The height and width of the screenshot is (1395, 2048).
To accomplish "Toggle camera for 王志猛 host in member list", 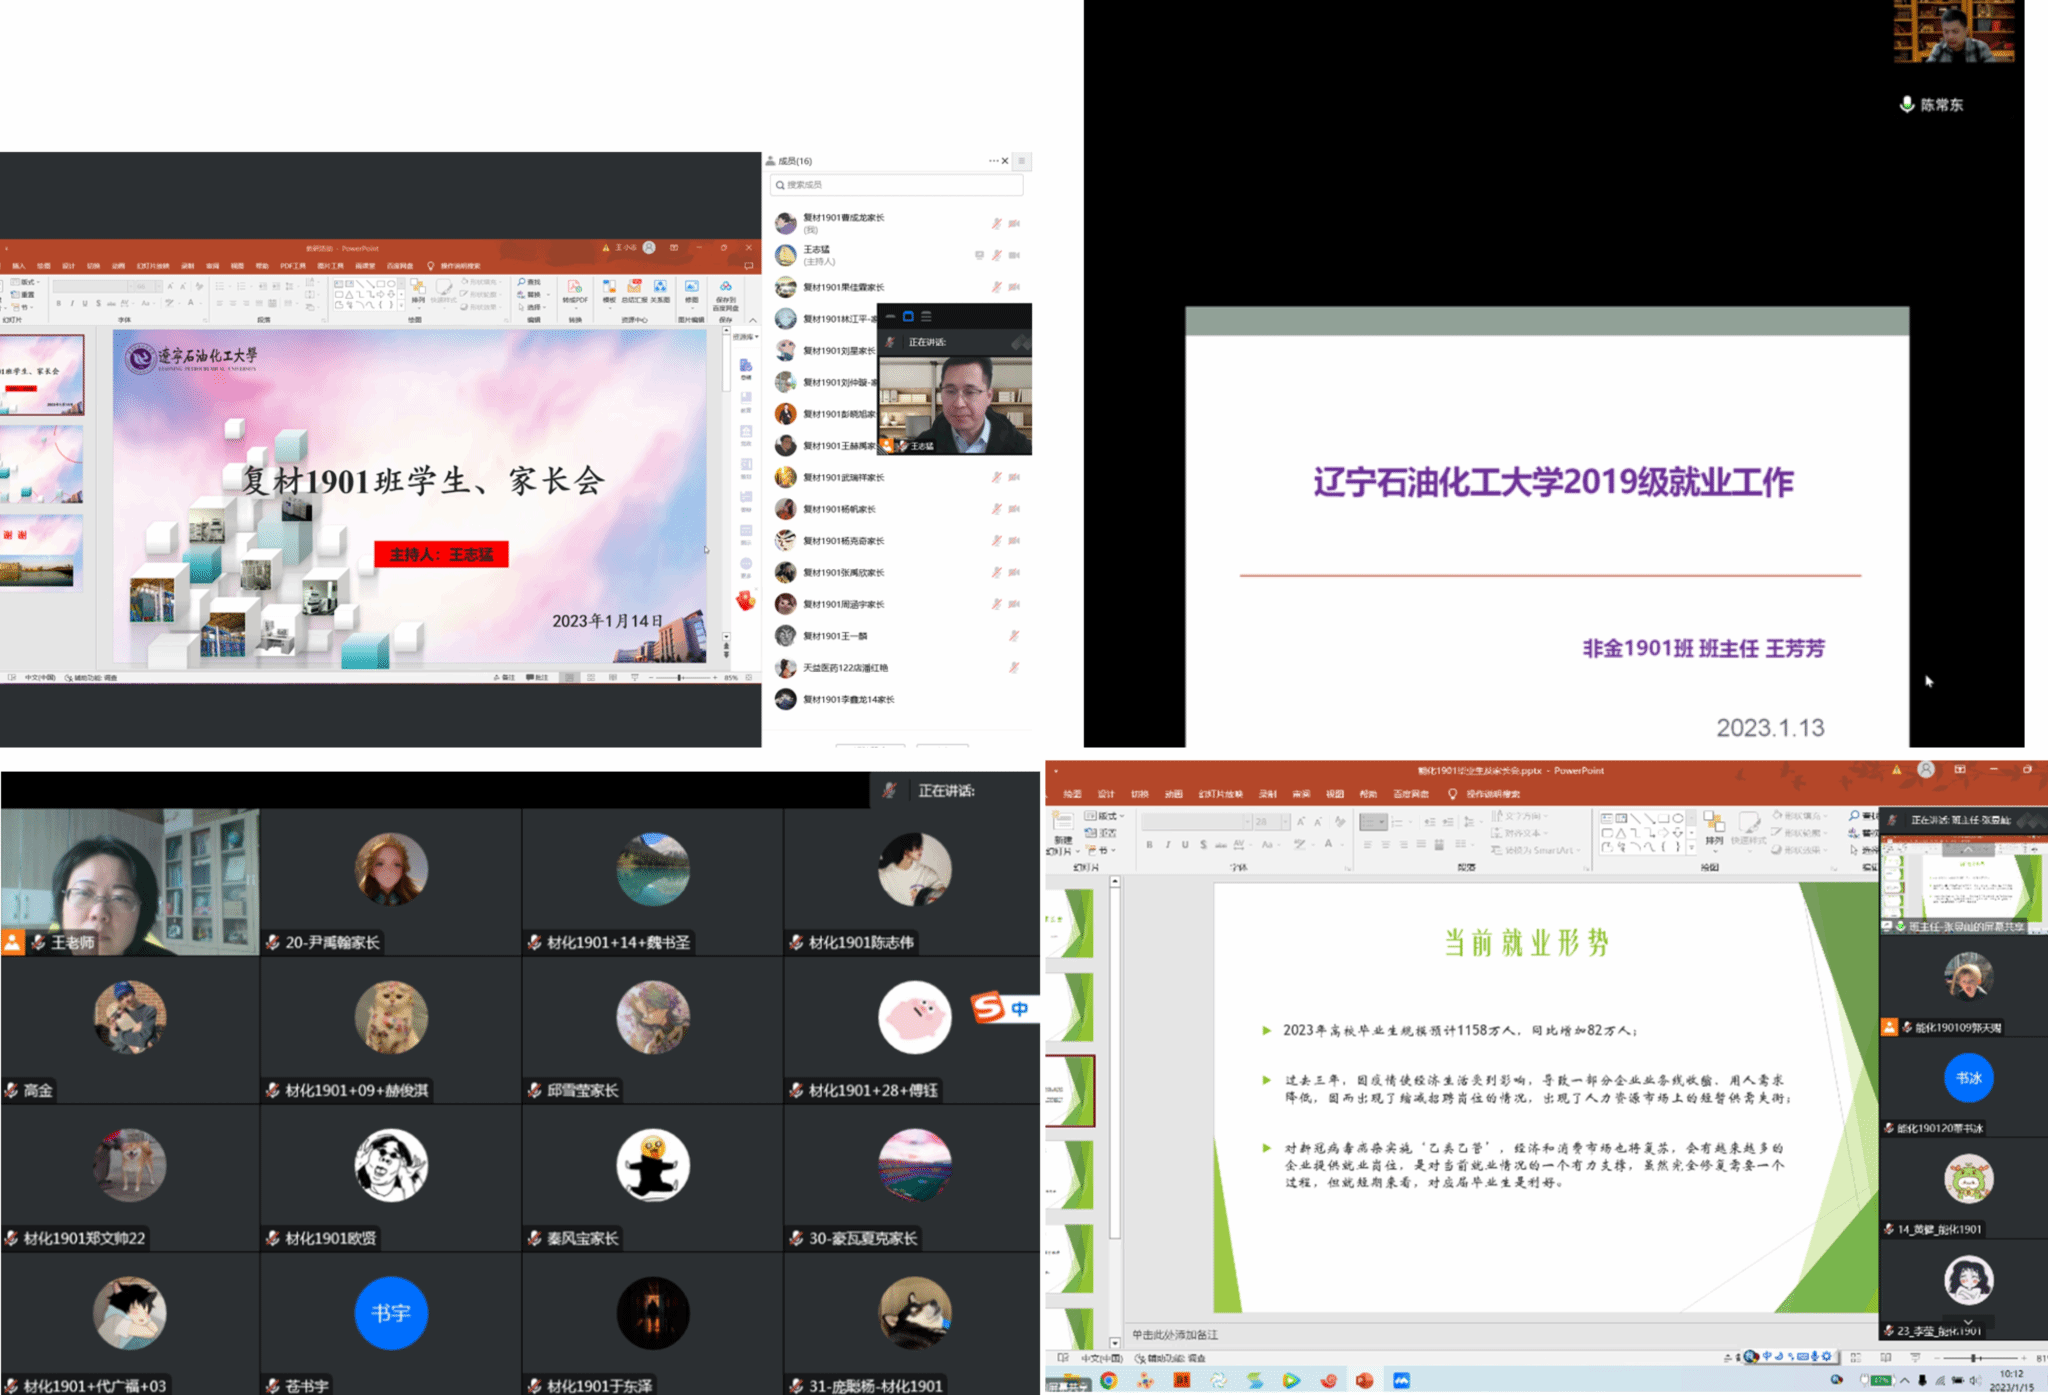I will 1015,255.
